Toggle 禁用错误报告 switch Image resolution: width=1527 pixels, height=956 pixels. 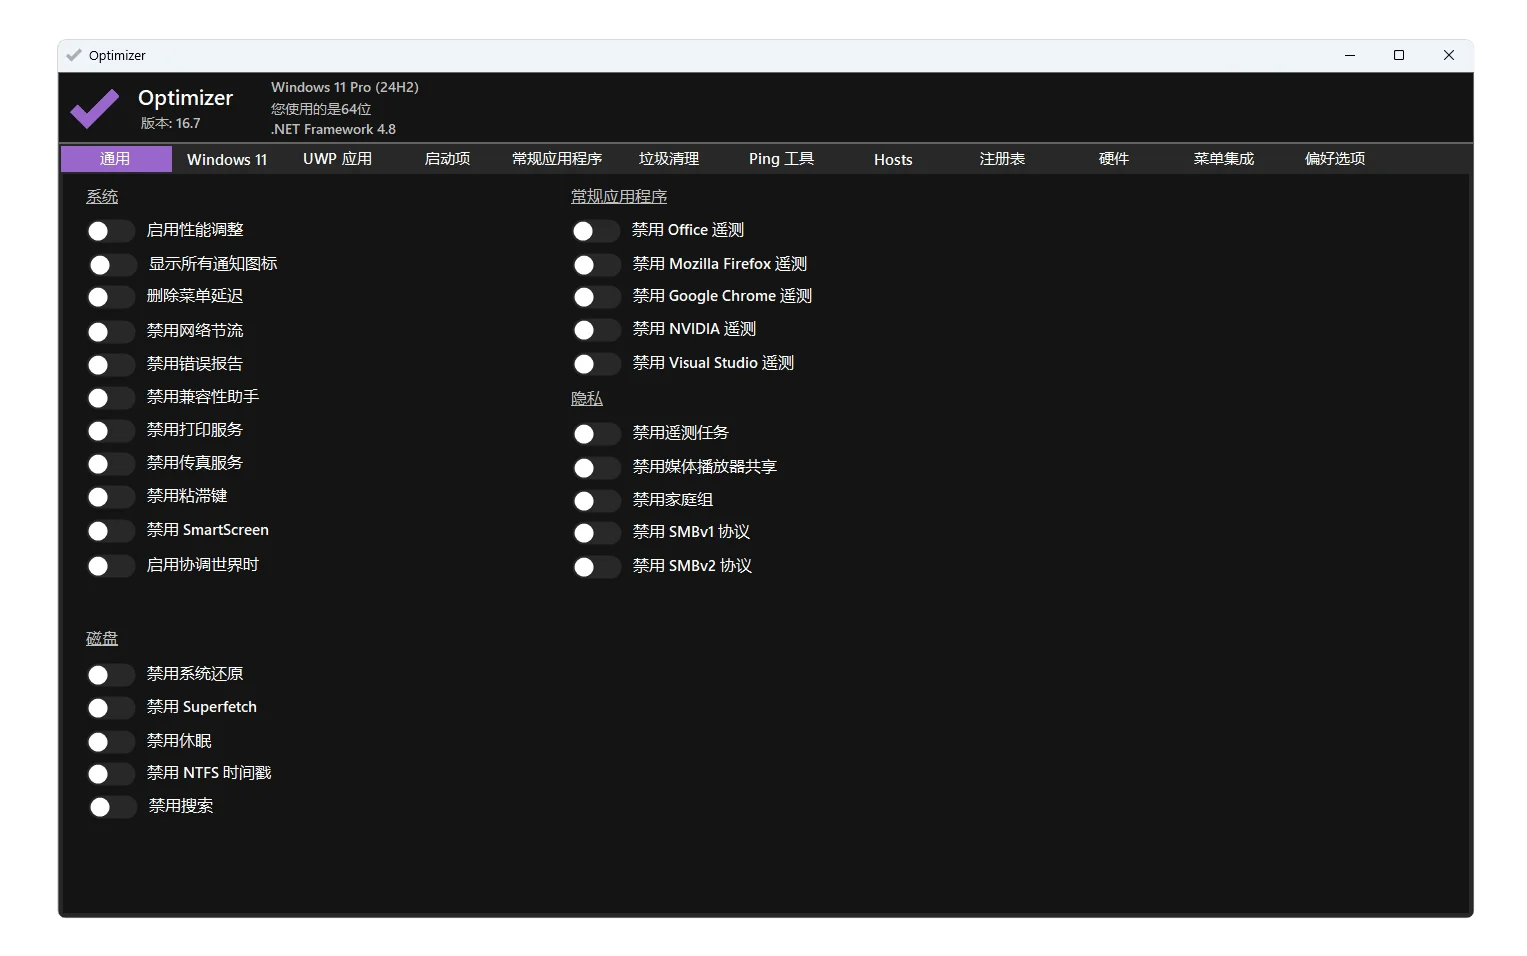click(110, 365)
